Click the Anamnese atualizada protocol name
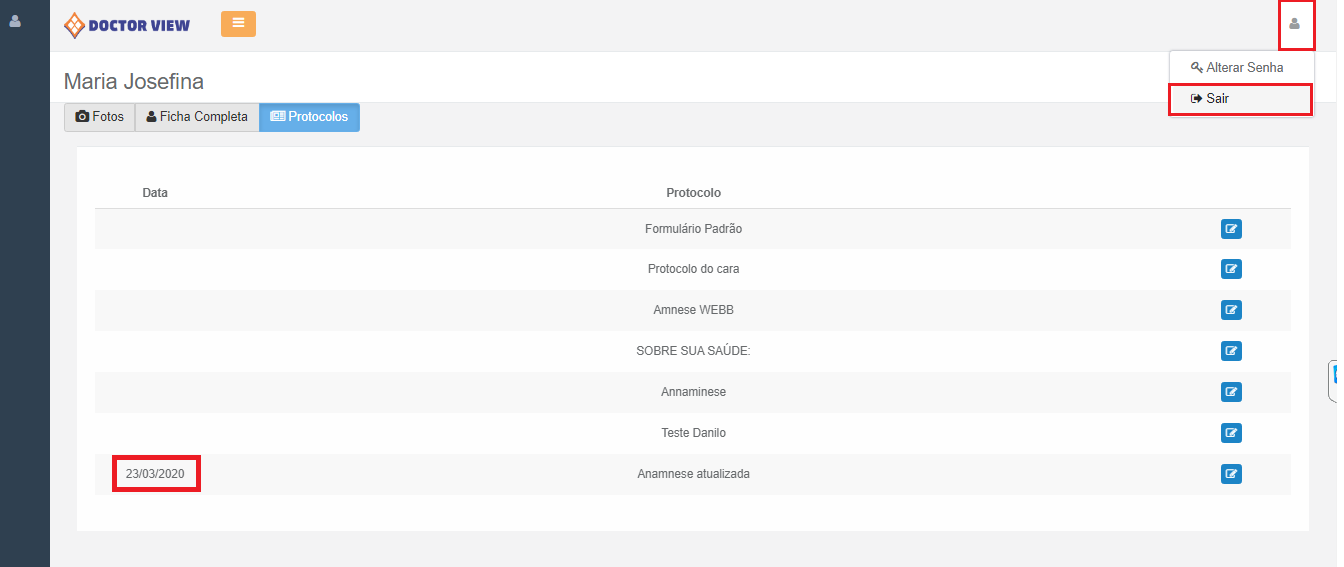 click(x=693, y=474)
